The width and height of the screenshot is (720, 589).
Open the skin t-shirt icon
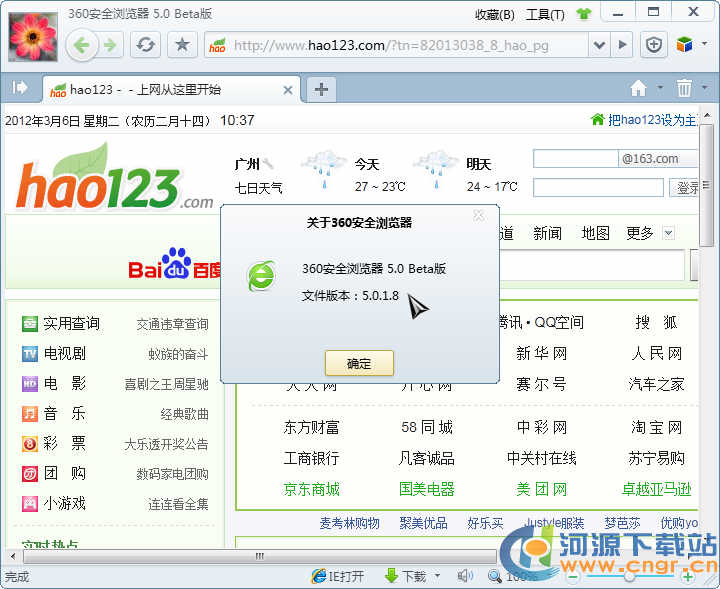584,14
